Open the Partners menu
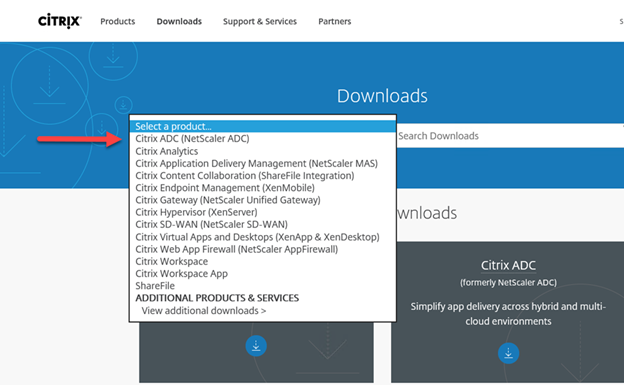 point(335,21)
